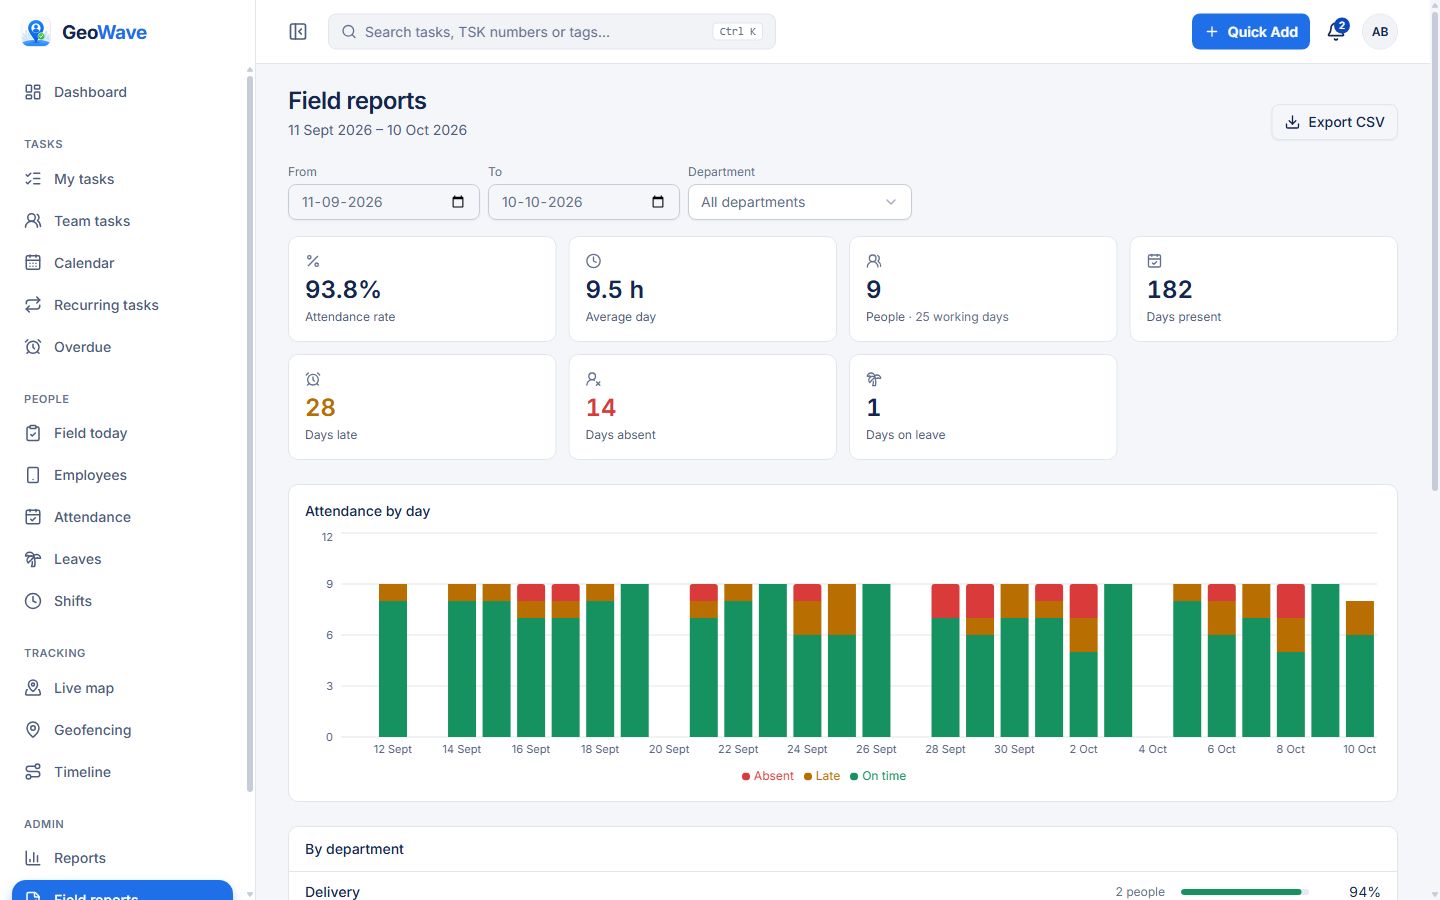Click the Overdue alarm clock icon

[x=33, y=347]
